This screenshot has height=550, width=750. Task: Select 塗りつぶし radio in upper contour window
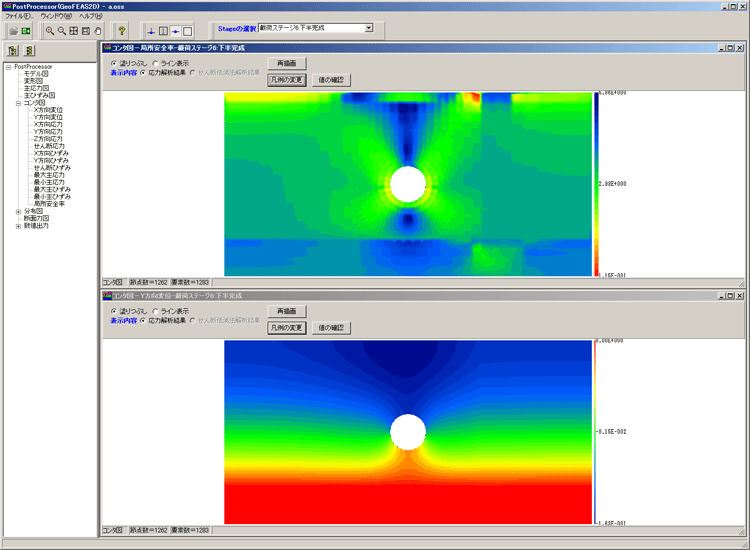point(114,63)
